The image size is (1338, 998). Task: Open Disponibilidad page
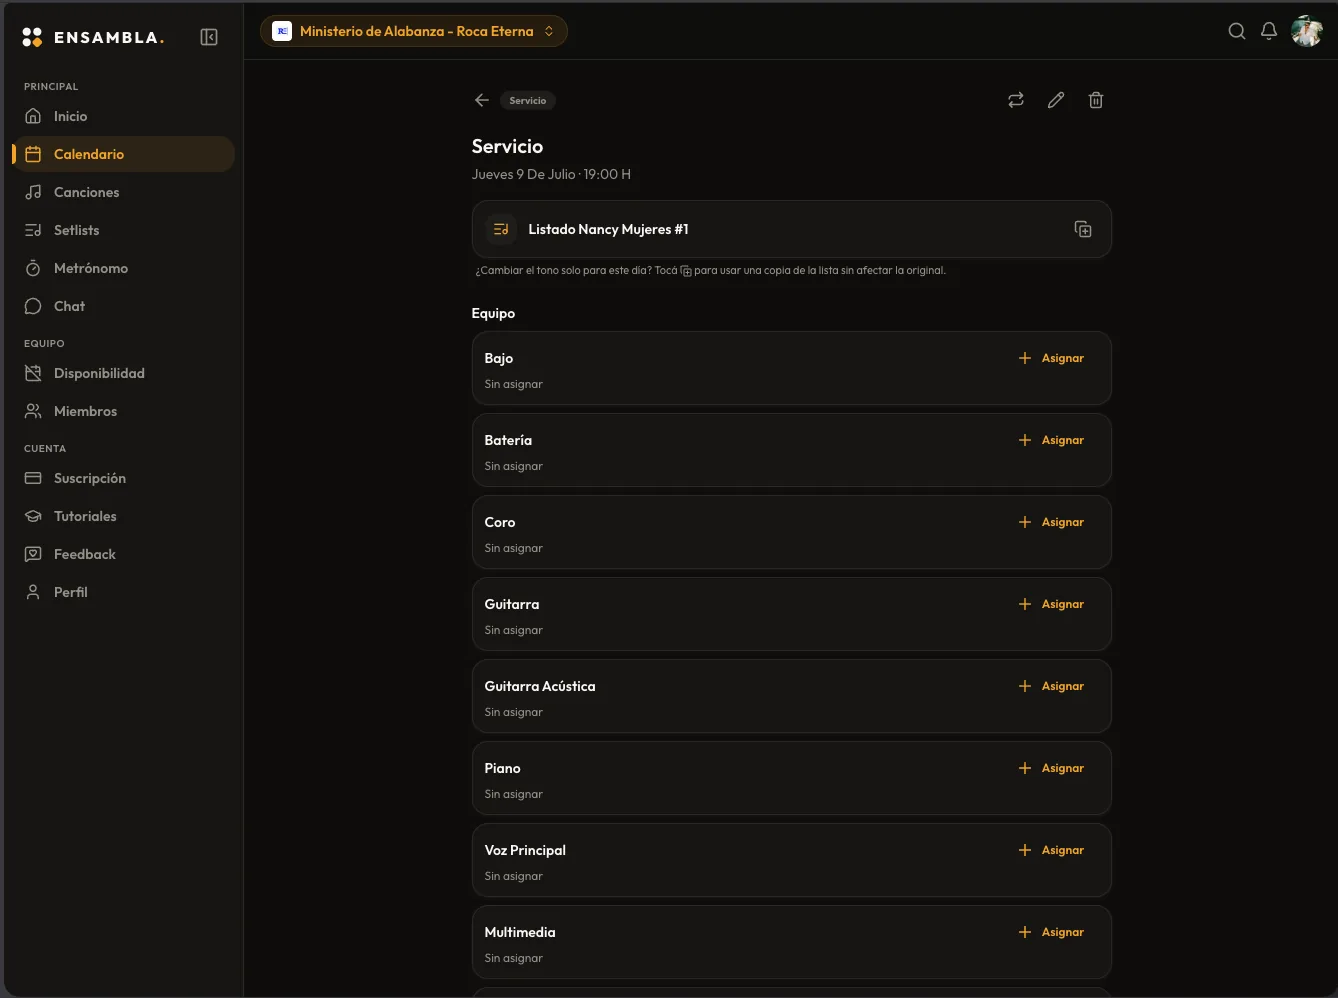123,373
